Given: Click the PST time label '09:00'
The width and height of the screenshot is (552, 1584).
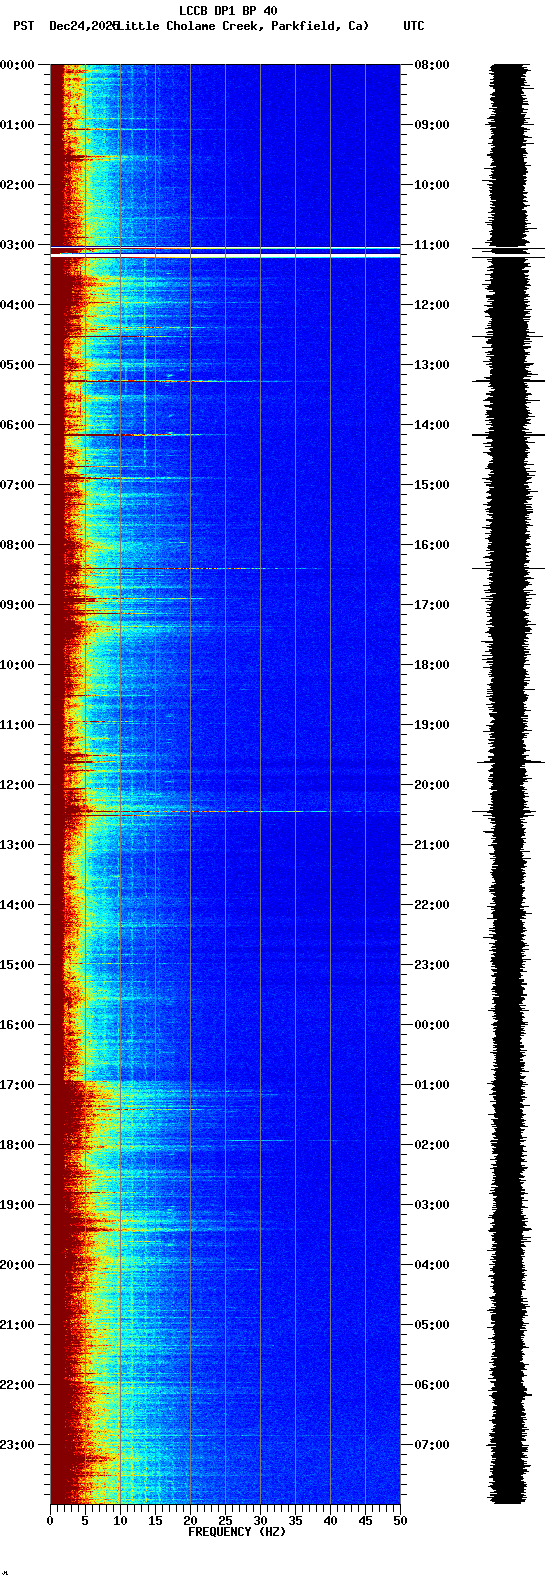Looking at the screenshot, I should [x=16, y=605].
